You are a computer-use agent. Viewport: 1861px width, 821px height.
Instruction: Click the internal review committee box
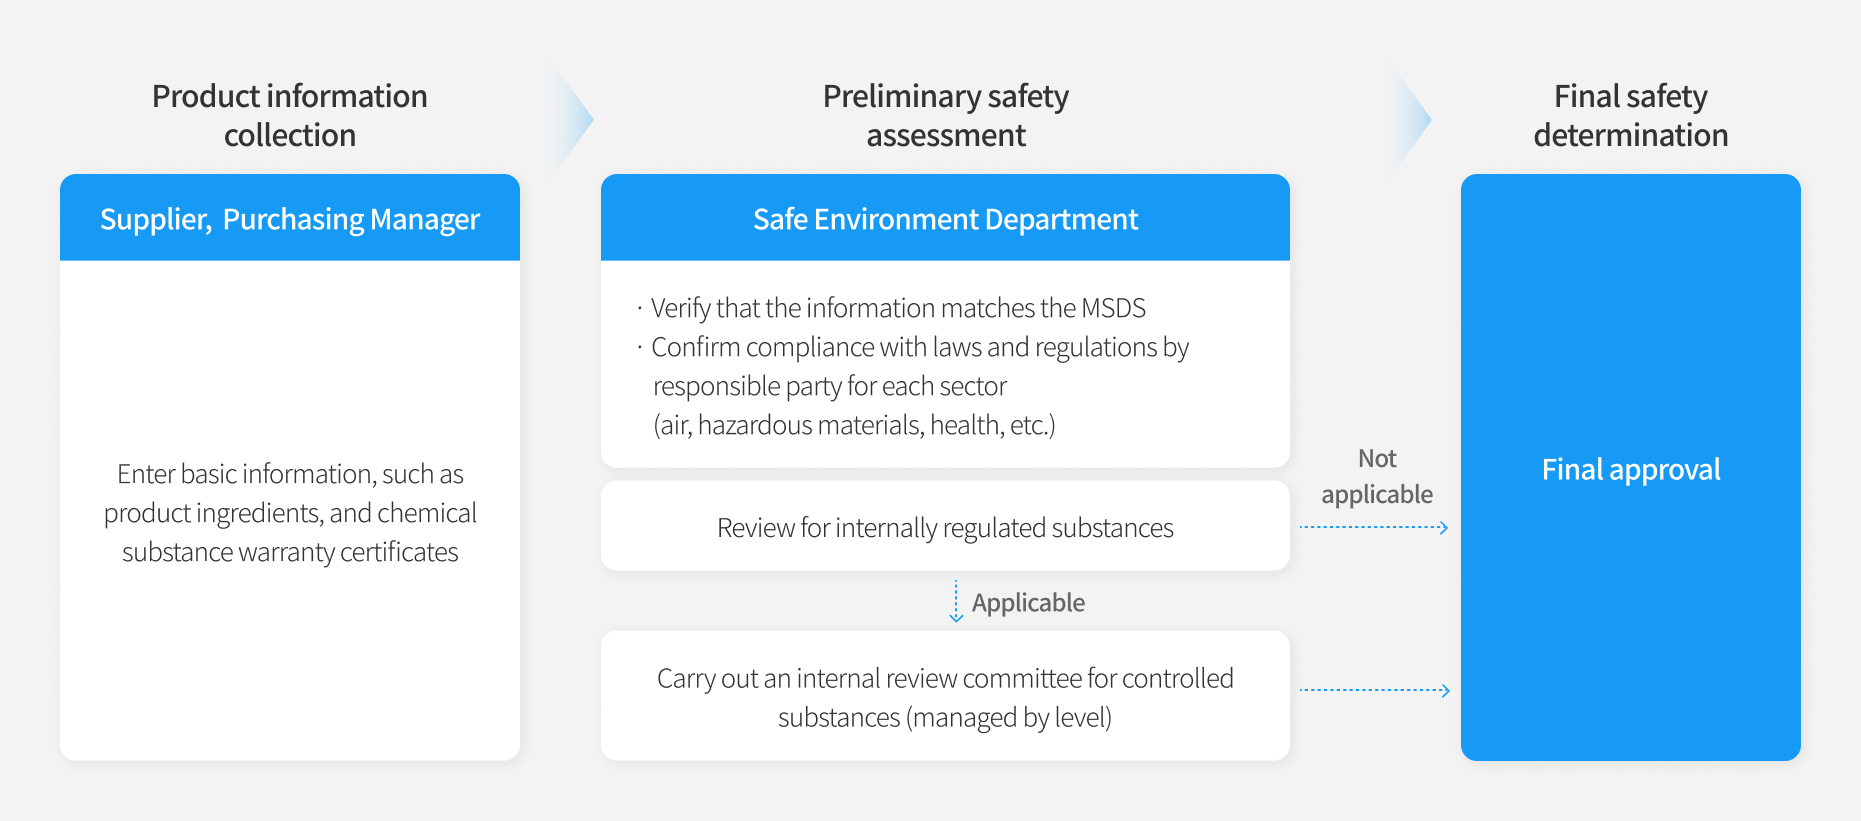pyautogui.click(x=945, y=696)
